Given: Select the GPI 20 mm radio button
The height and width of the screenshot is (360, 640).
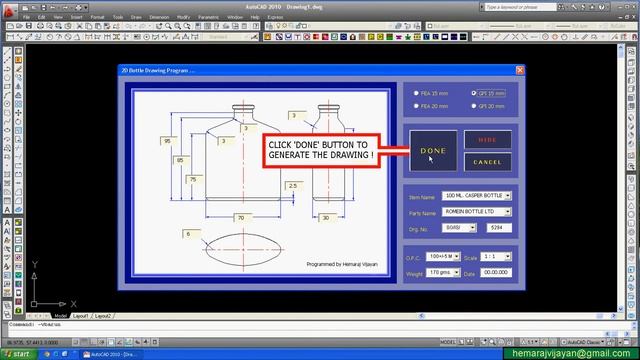Looking at the screenshot, I should (473, 106).
